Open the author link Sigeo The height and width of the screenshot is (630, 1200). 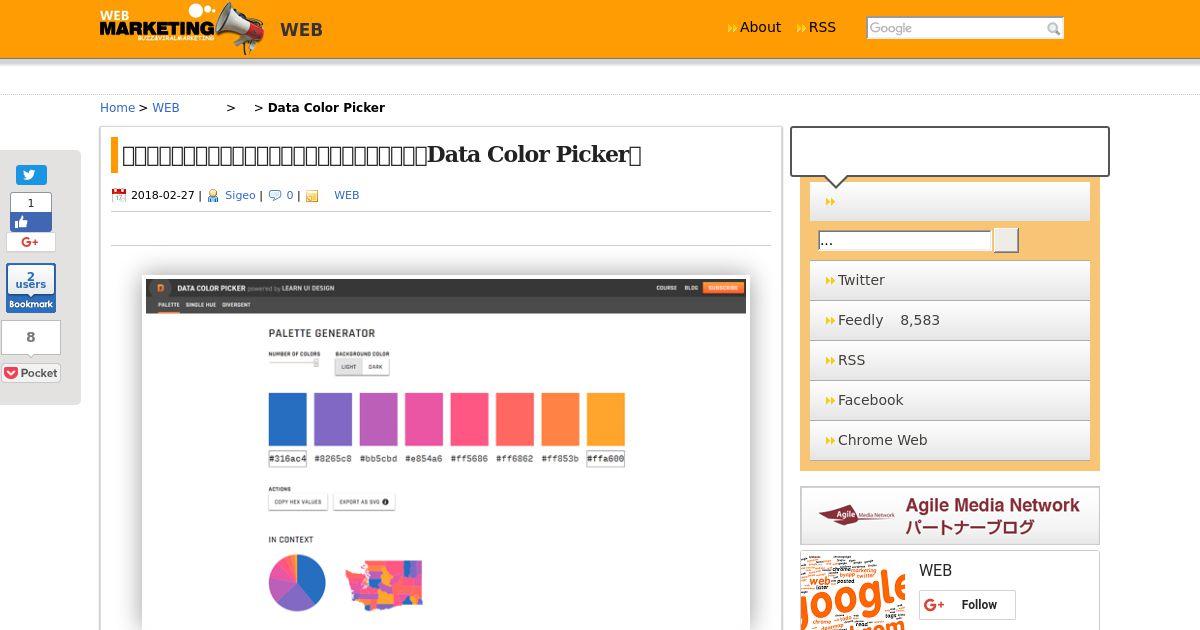point(240,195)
